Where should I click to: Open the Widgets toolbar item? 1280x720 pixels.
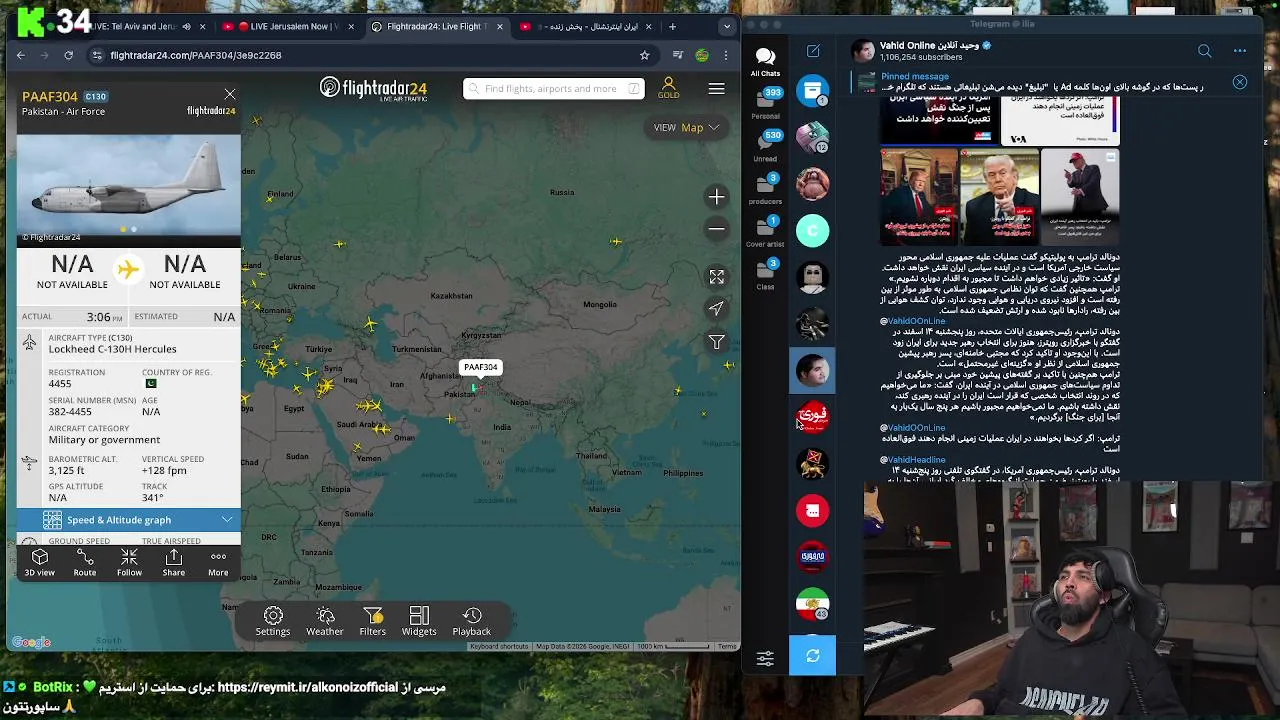pos(419,621)
